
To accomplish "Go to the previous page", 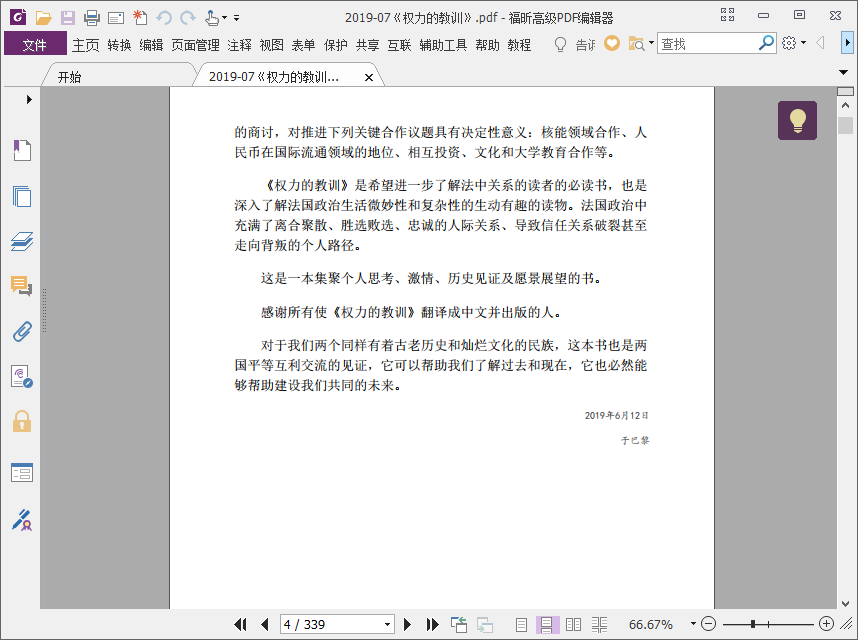I will click(265, 625).
